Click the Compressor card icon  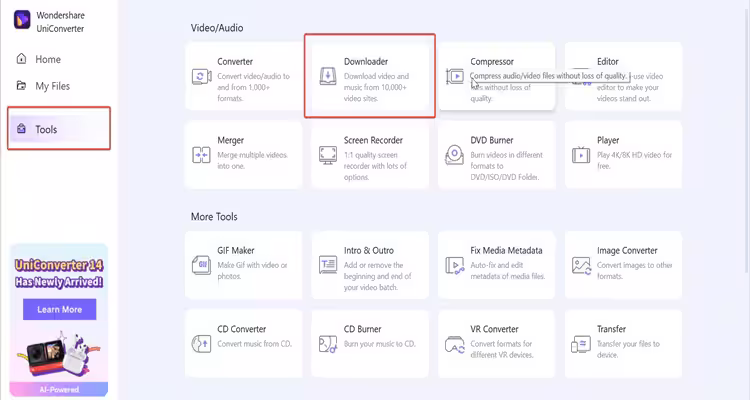(x=454, y=77)
